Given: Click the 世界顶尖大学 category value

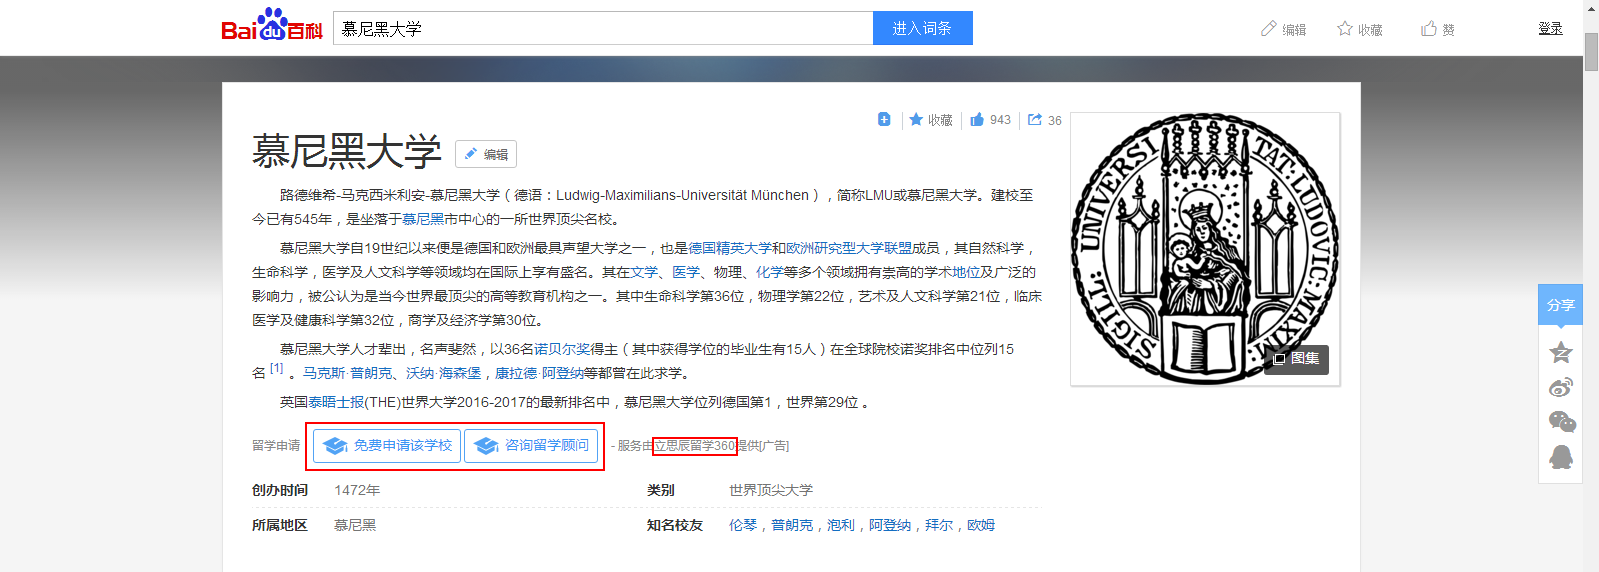Looking at the screenshot, I should tap(771, 490).
